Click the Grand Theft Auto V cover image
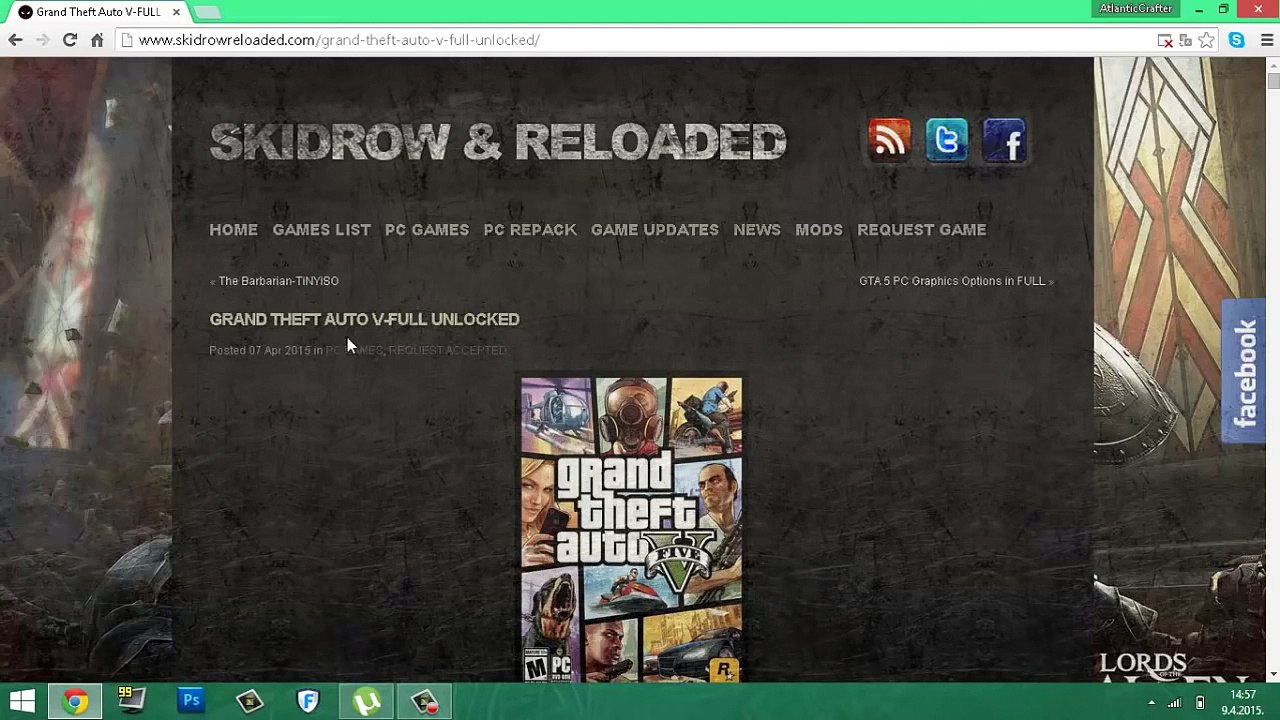 [x=631, y=529]
